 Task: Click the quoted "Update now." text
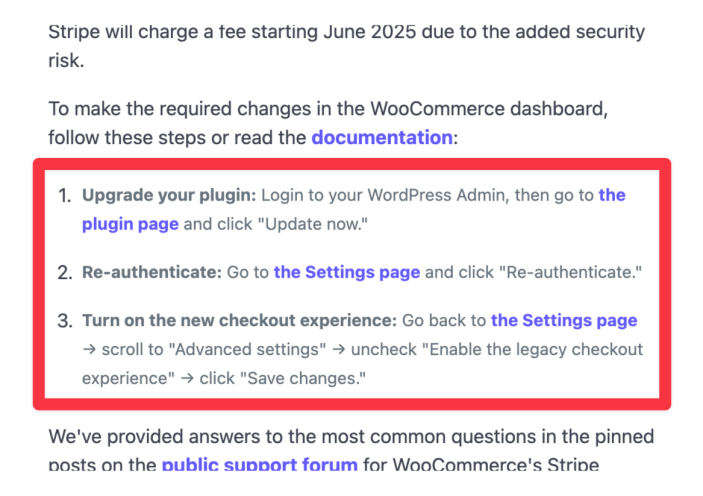[314, 224]
